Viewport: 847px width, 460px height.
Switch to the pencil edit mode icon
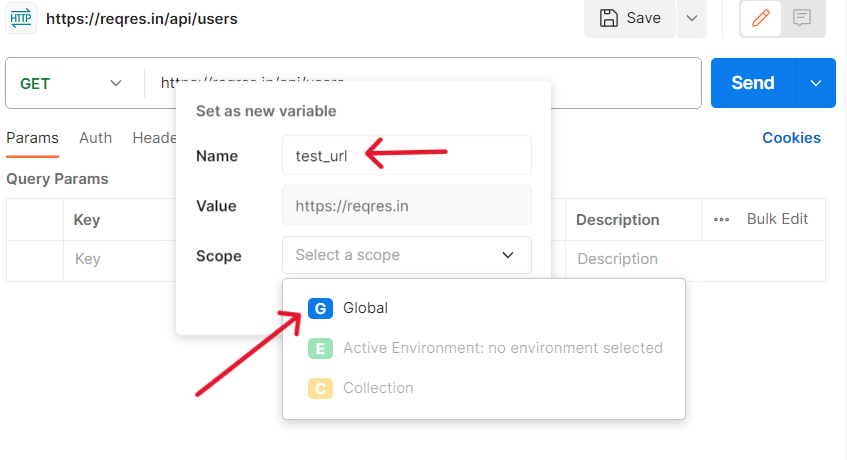click(x=760, y=18)
